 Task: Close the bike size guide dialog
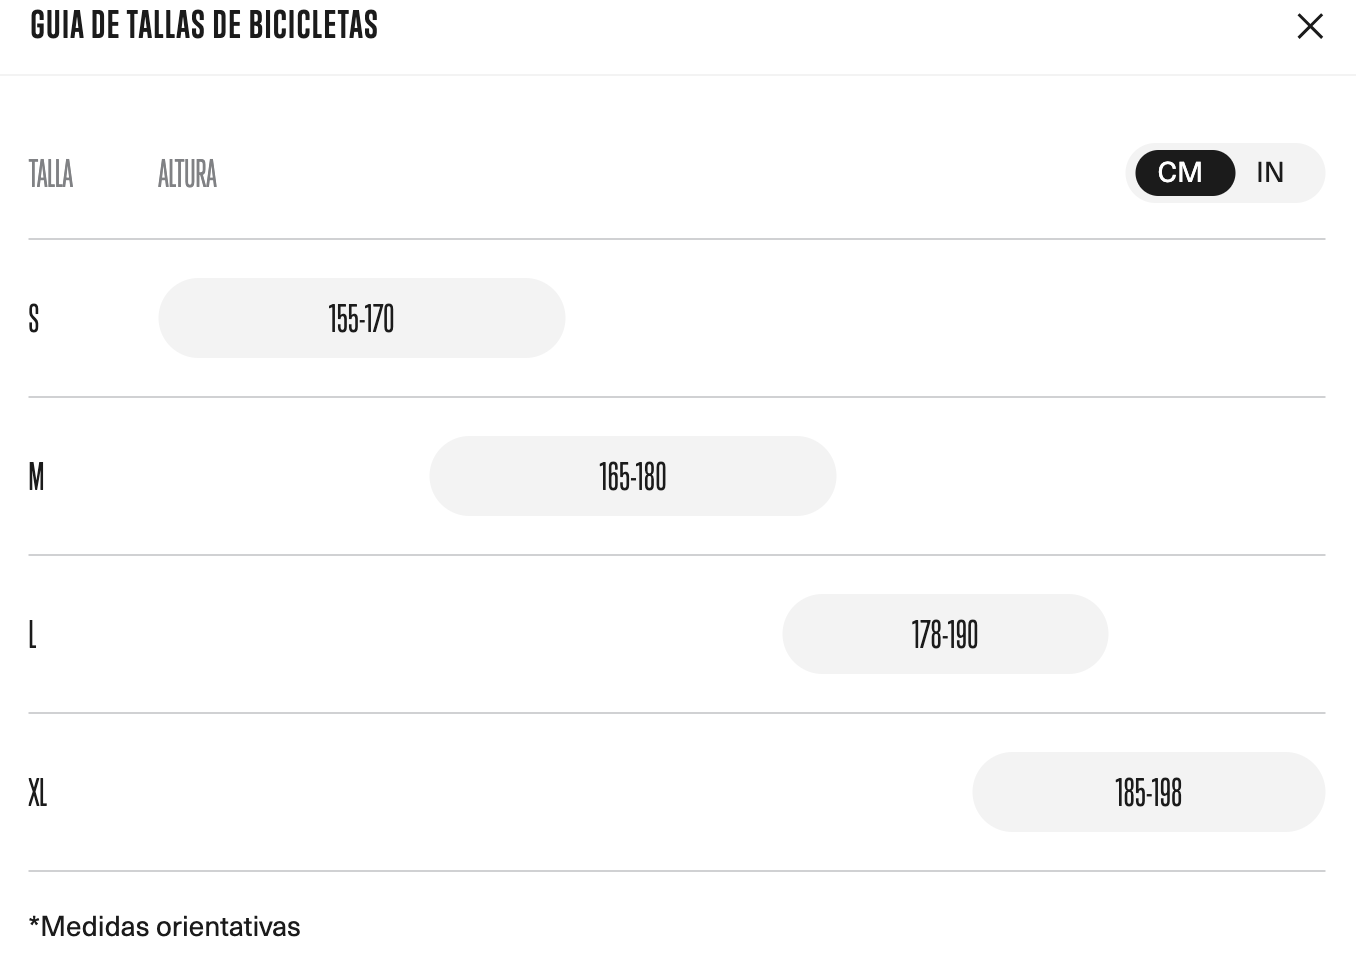click(x=1310, y=26)
